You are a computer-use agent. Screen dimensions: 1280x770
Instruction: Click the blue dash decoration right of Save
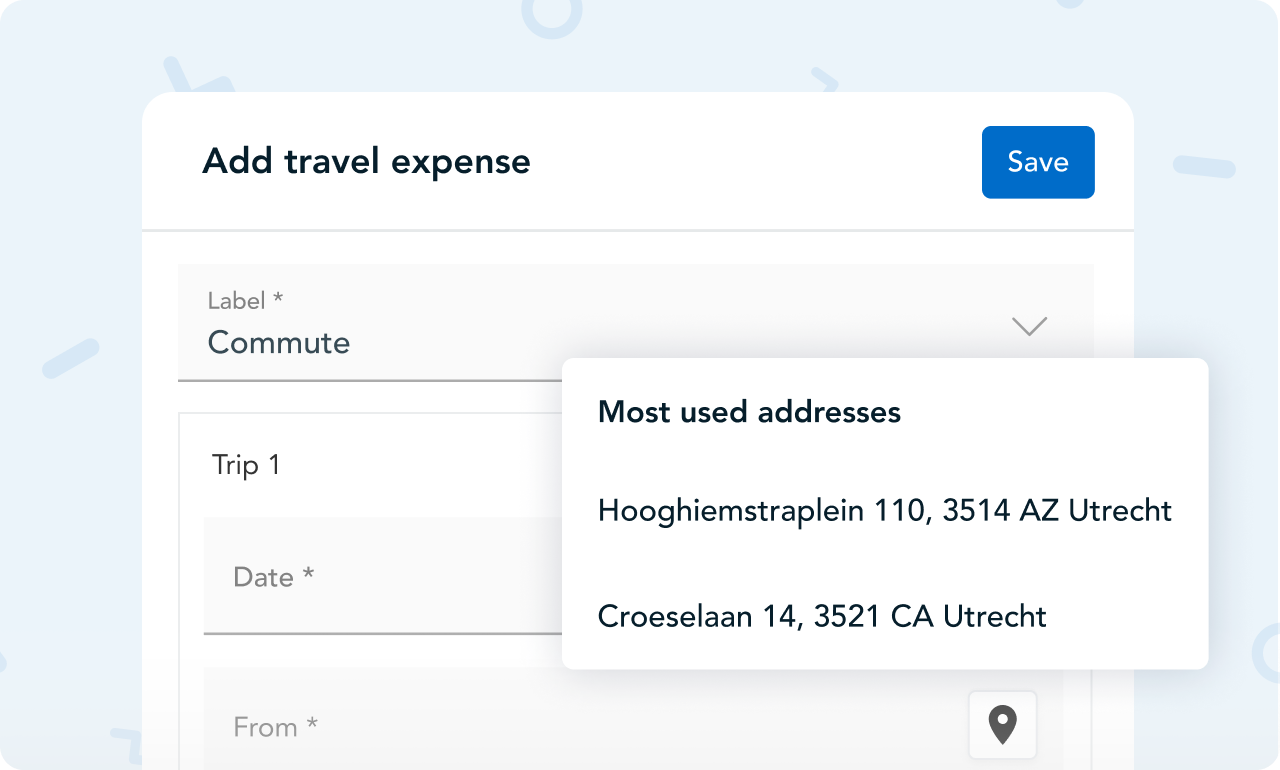click(x=1204, y=167)
